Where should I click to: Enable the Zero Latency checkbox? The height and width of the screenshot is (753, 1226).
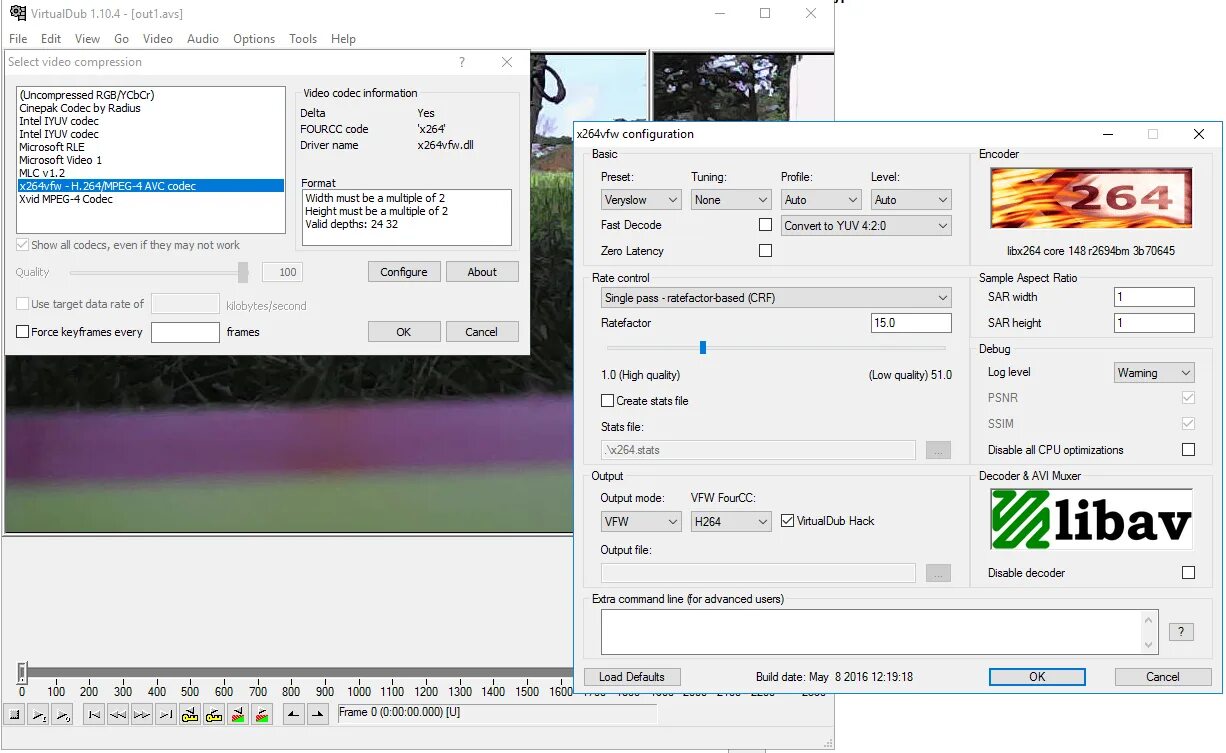point(765,251)
